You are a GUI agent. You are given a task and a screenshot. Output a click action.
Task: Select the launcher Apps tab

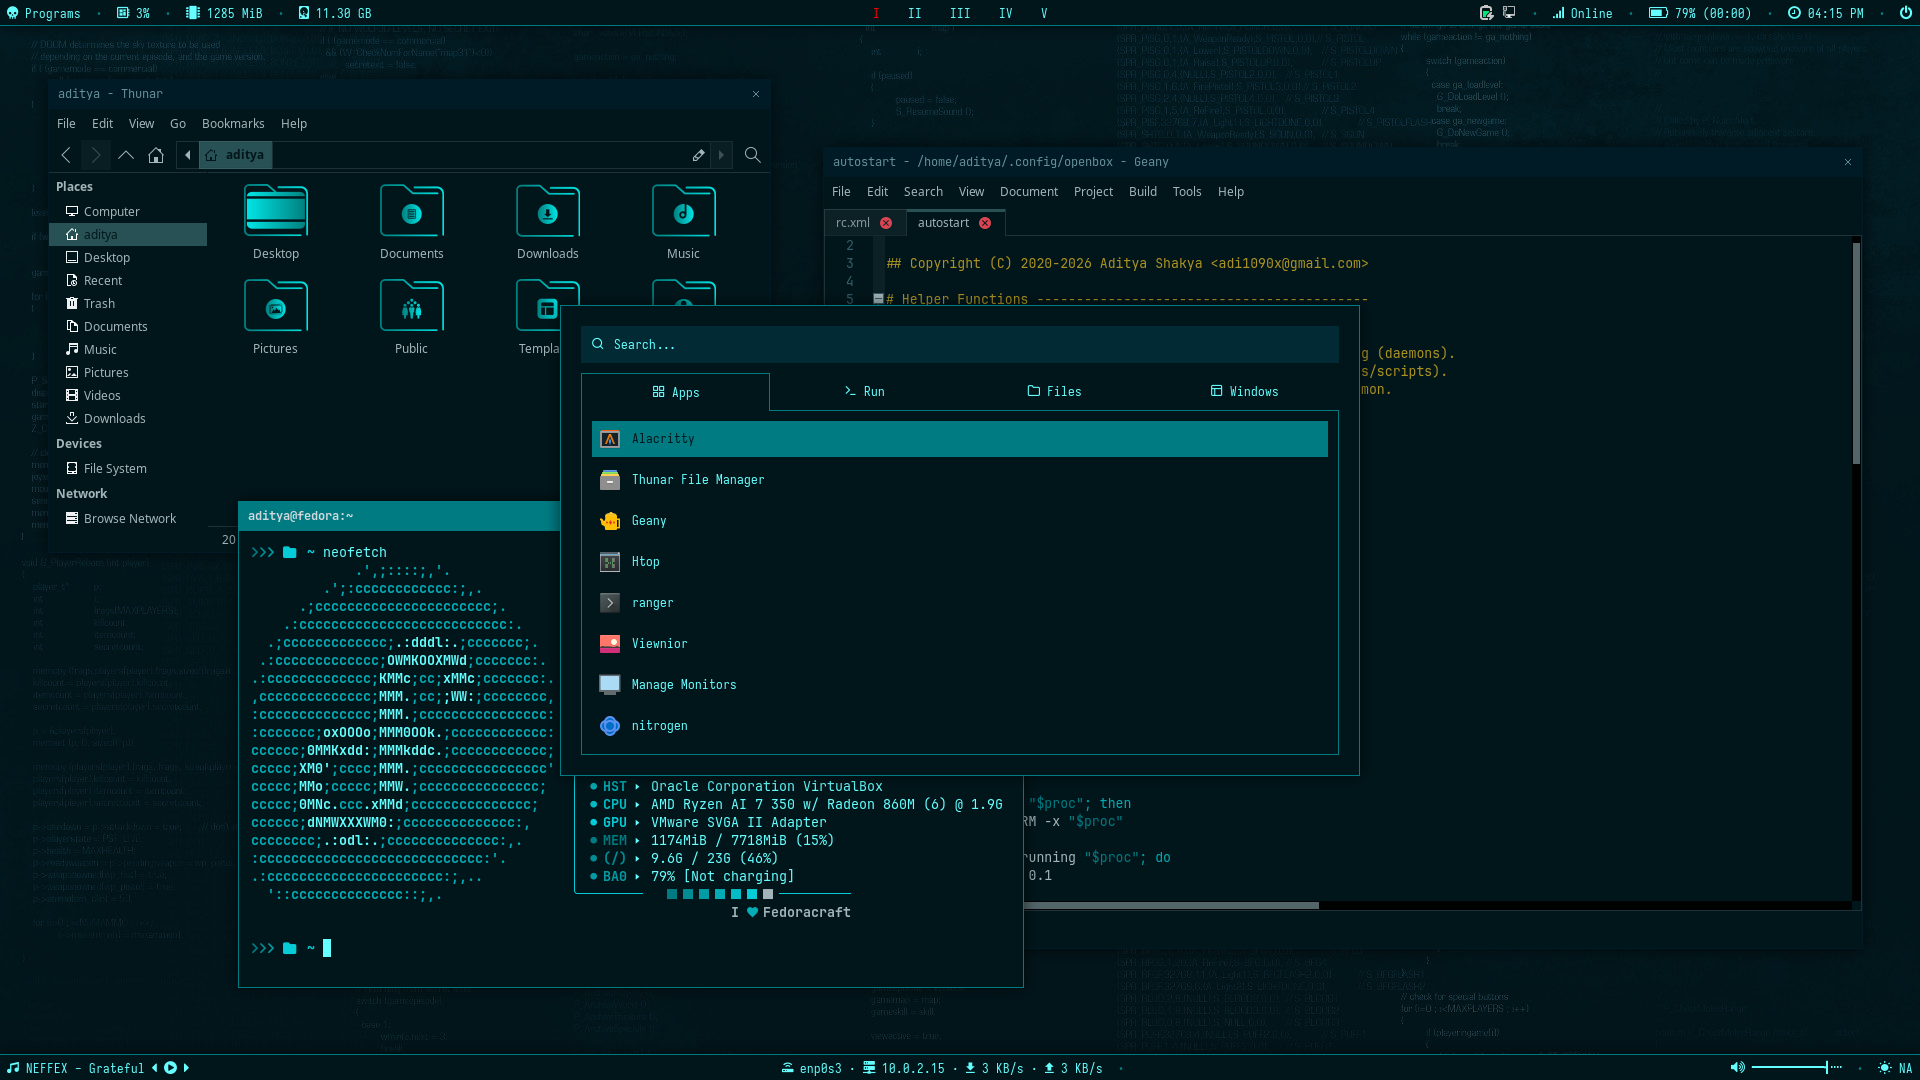[675, 392]
